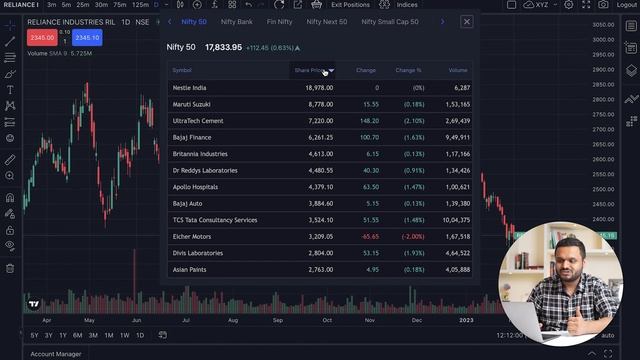The width and height of the screenshot is (640, 360).
Task: Click the trash remove drawings icon
Action: [x=10, y=268]
